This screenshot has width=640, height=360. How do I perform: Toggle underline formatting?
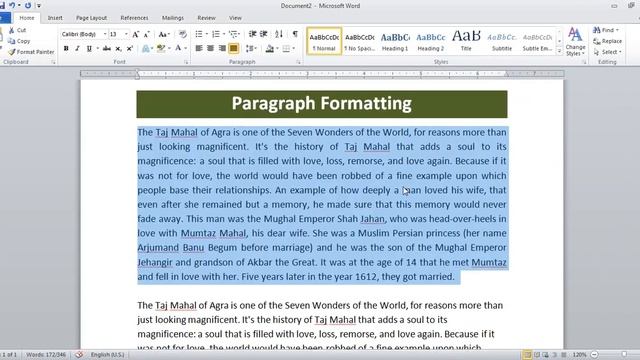[89, 49]
